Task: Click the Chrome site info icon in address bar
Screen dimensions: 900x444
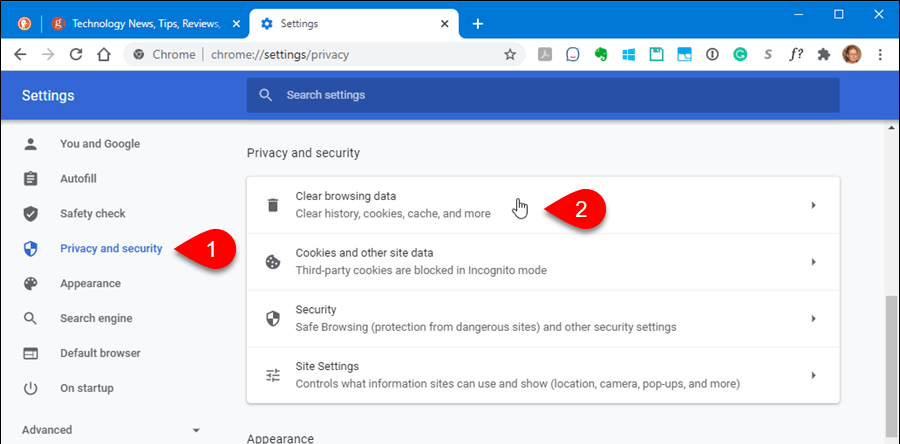Action: click(x=138, y=54)
